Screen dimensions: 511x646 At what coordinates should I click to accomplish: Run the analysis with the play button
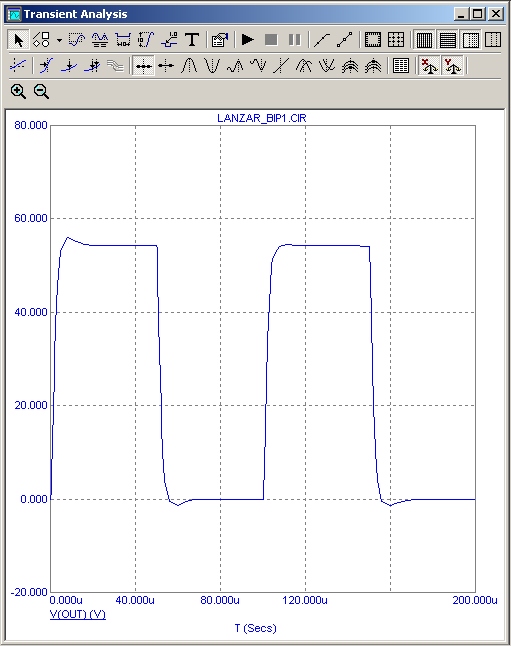point(248,40)
